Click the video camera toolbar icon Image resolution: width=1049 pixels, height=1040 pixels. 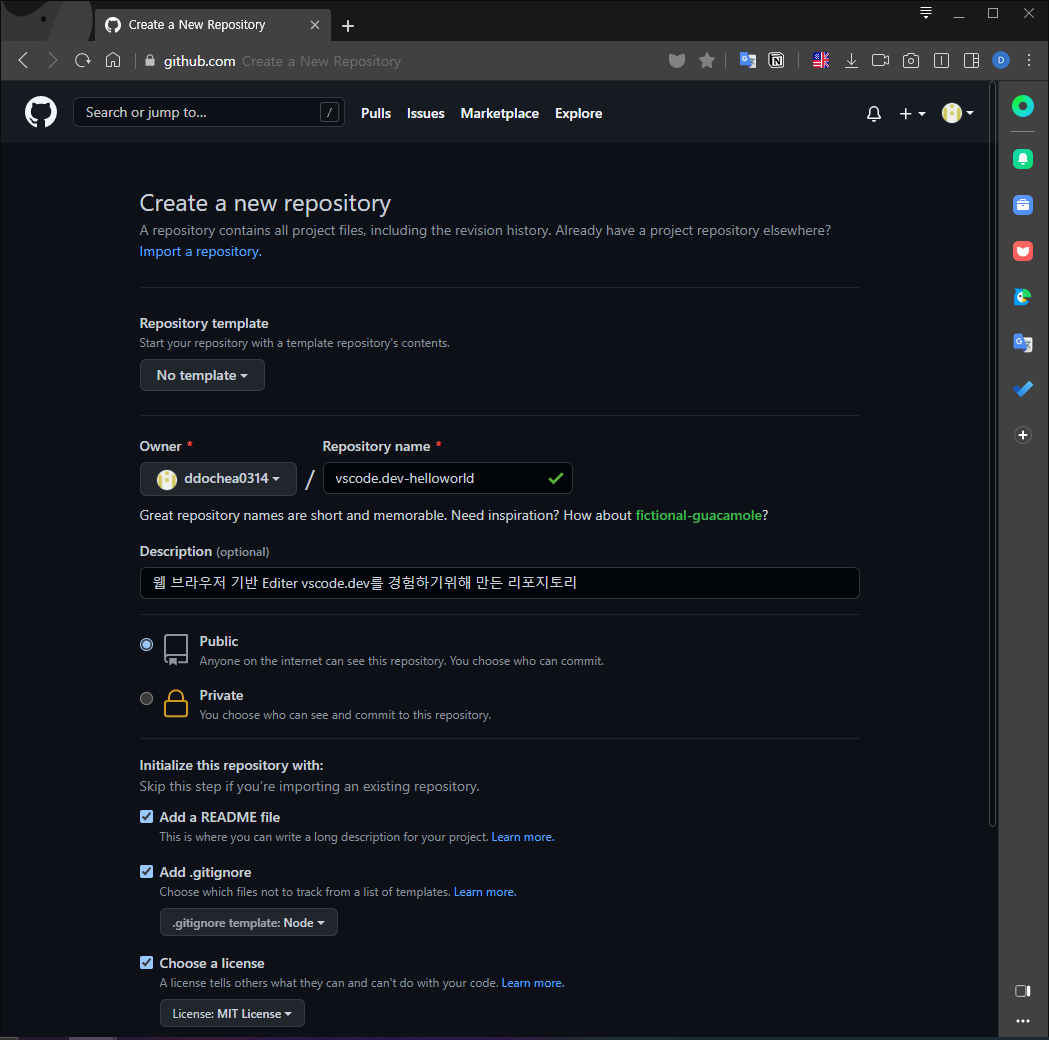(x=880, y=60)
